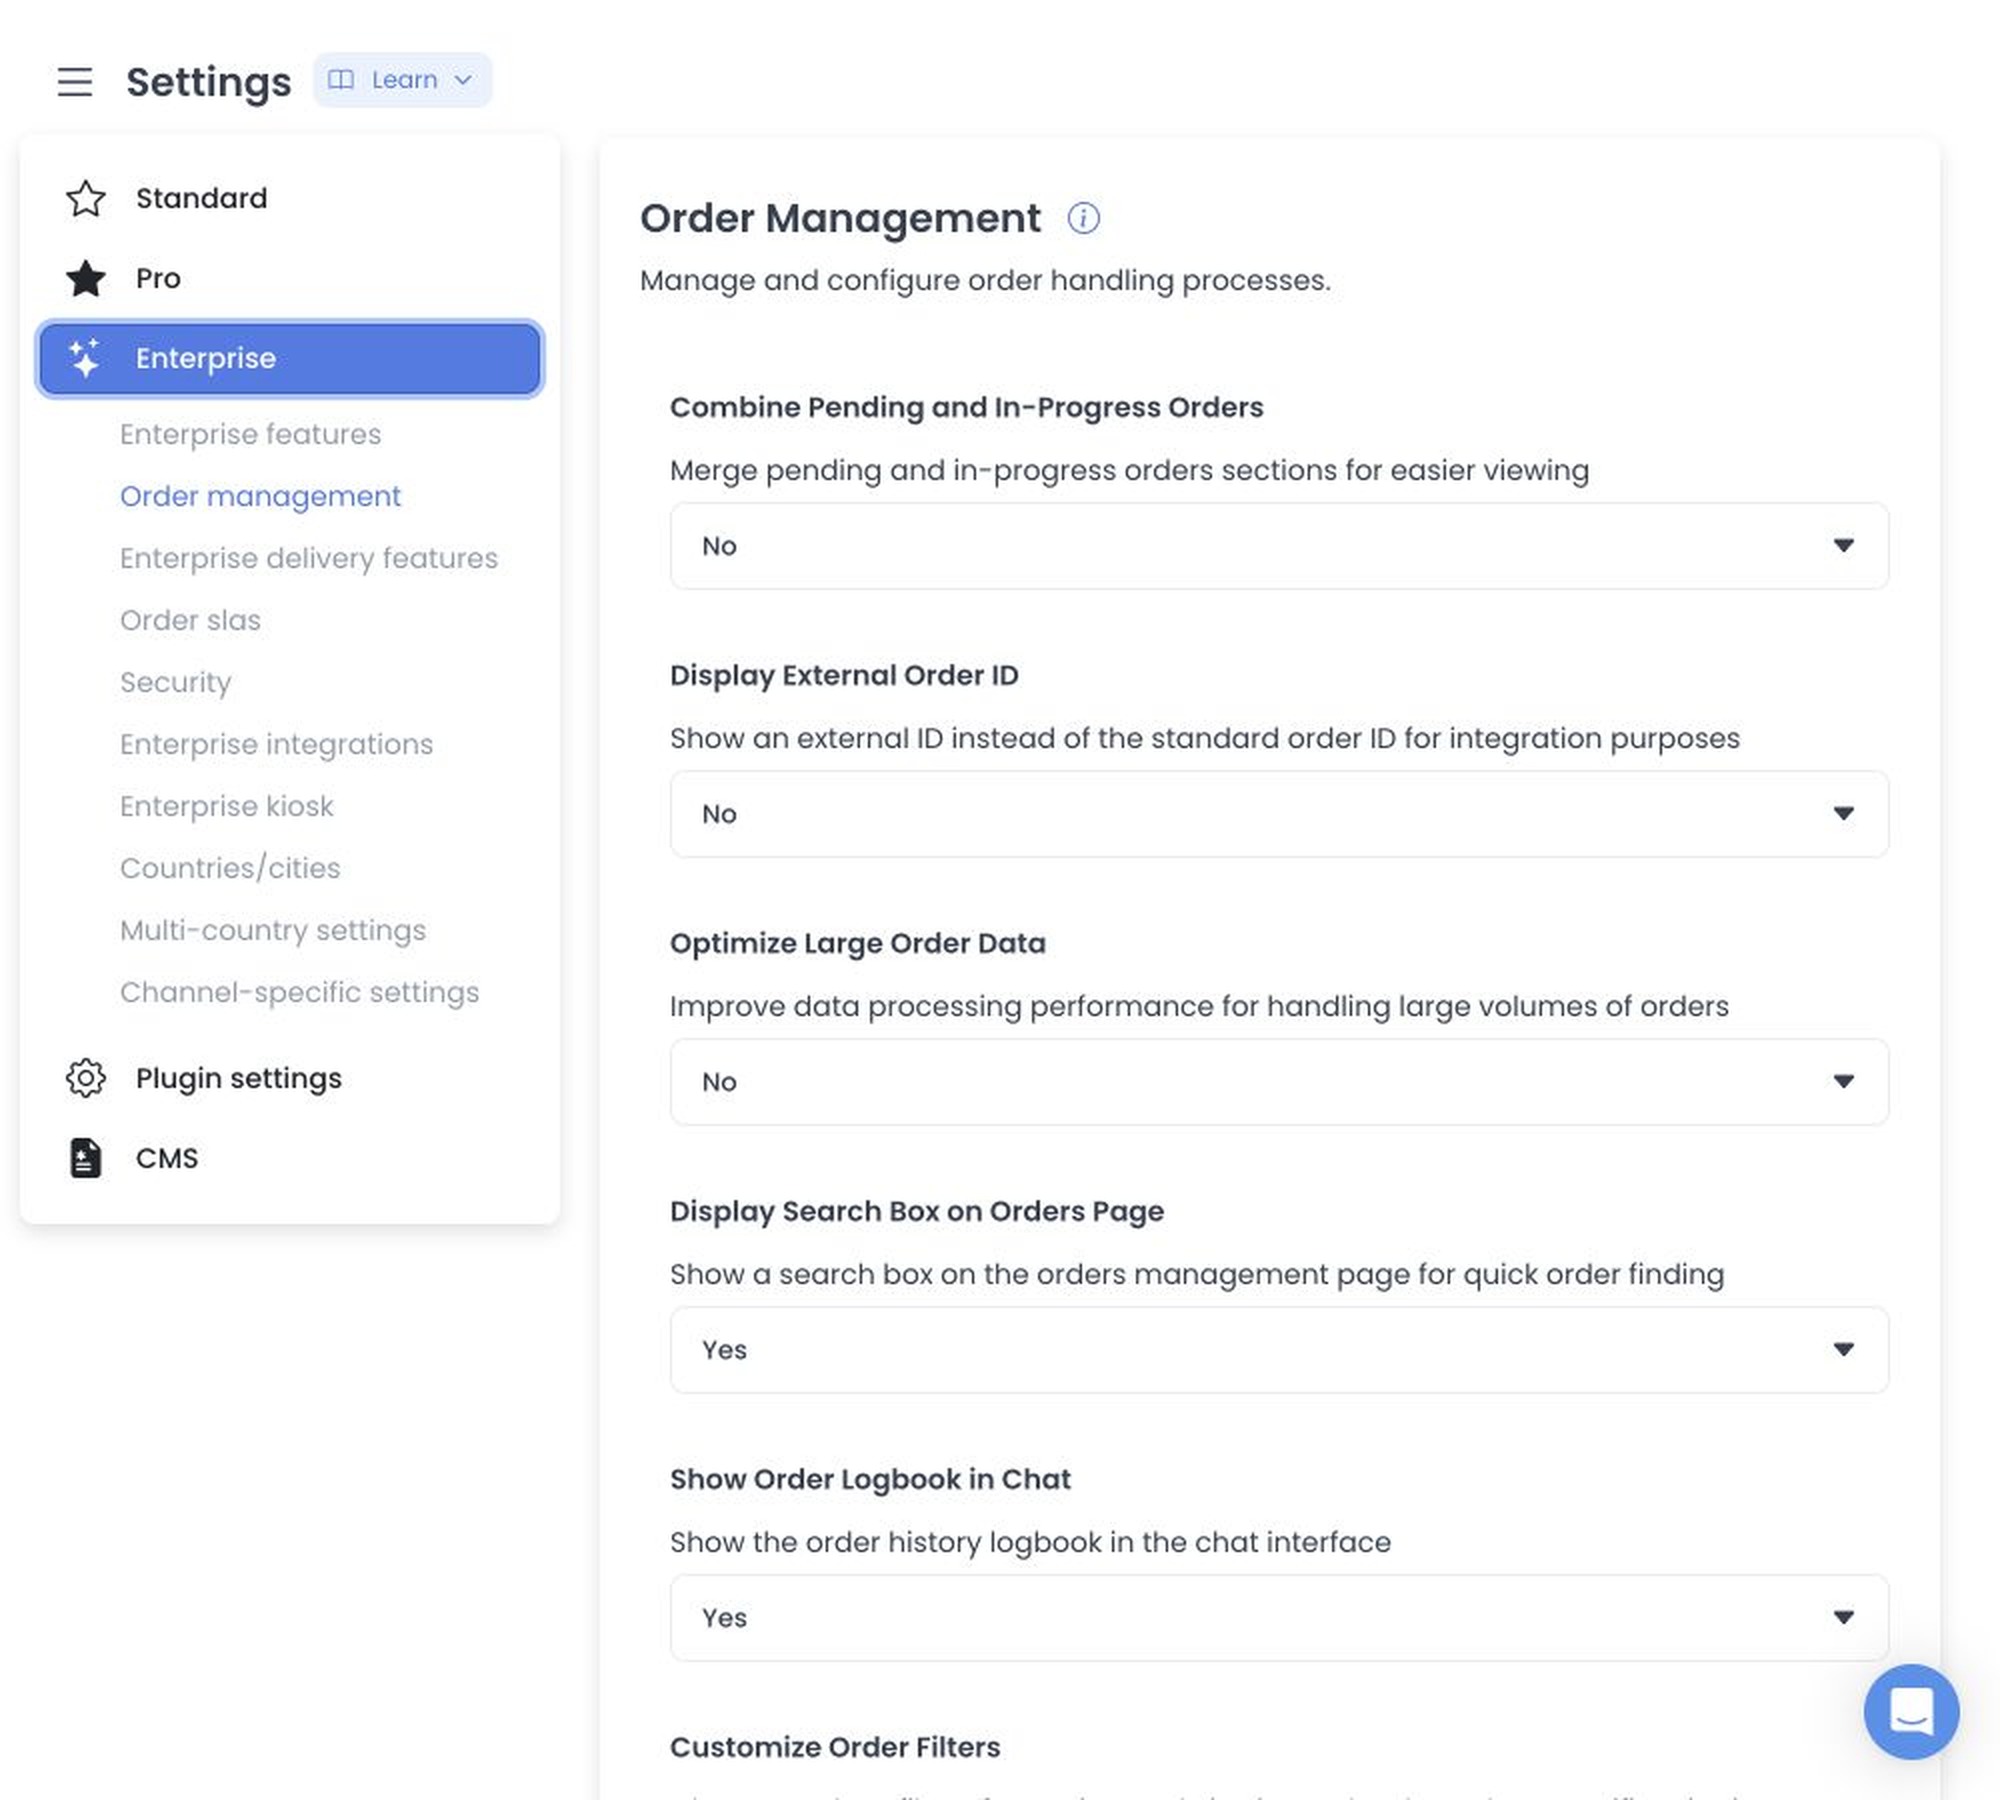This screenshot has width=2000, height=1800.
Task: Click the CMS document icon
Action: coord(86,1158)
